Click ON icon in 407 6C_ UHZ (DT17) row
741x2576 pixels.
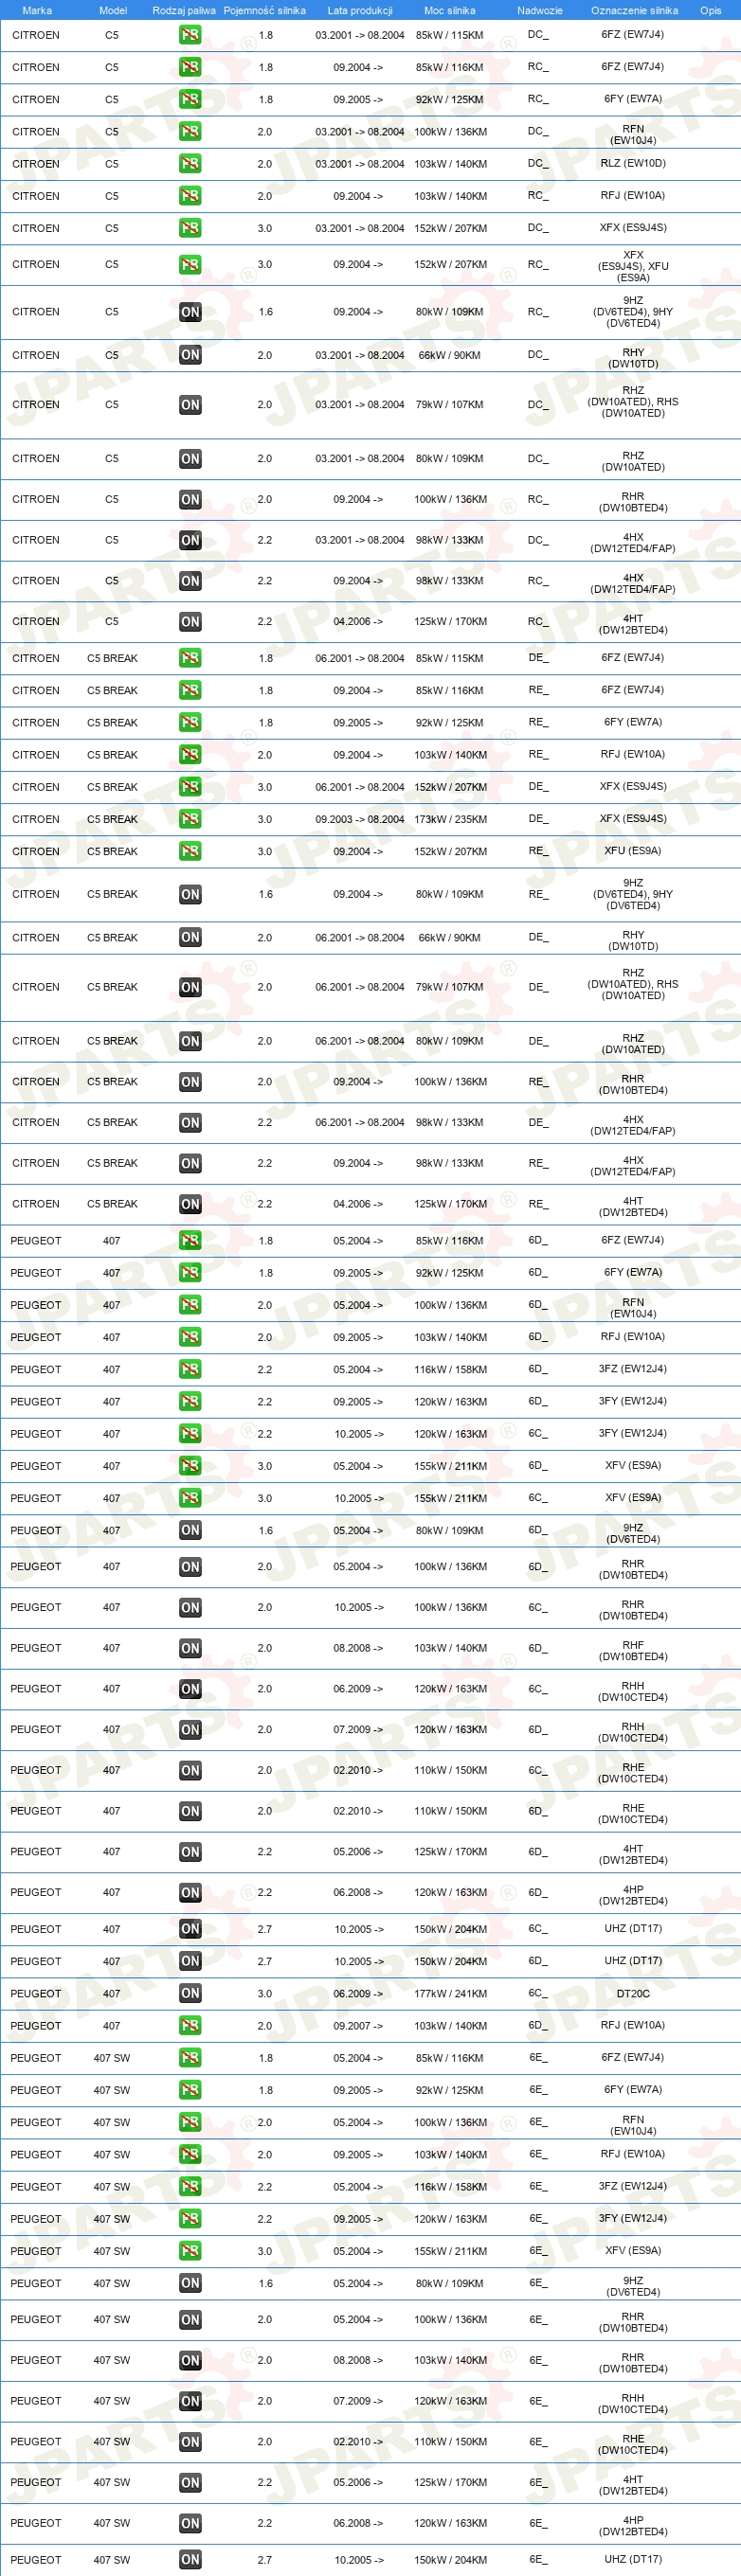click(x=190, y=1929)
